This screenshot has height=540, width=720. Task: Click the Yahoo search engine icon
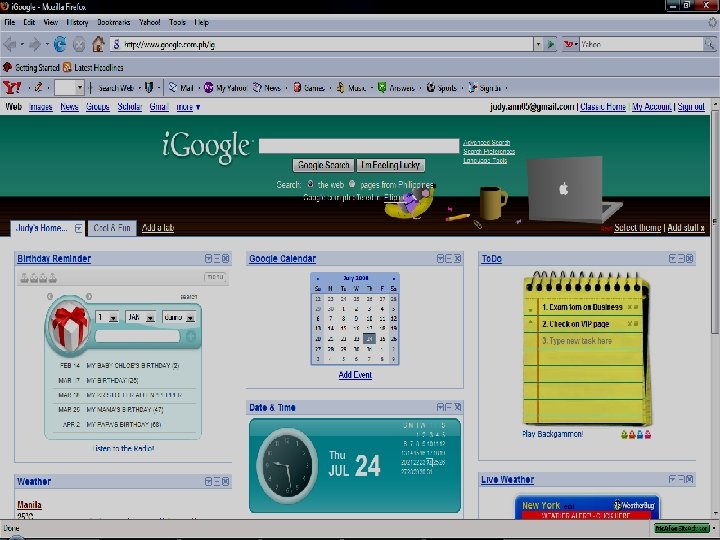click(568, 45)
